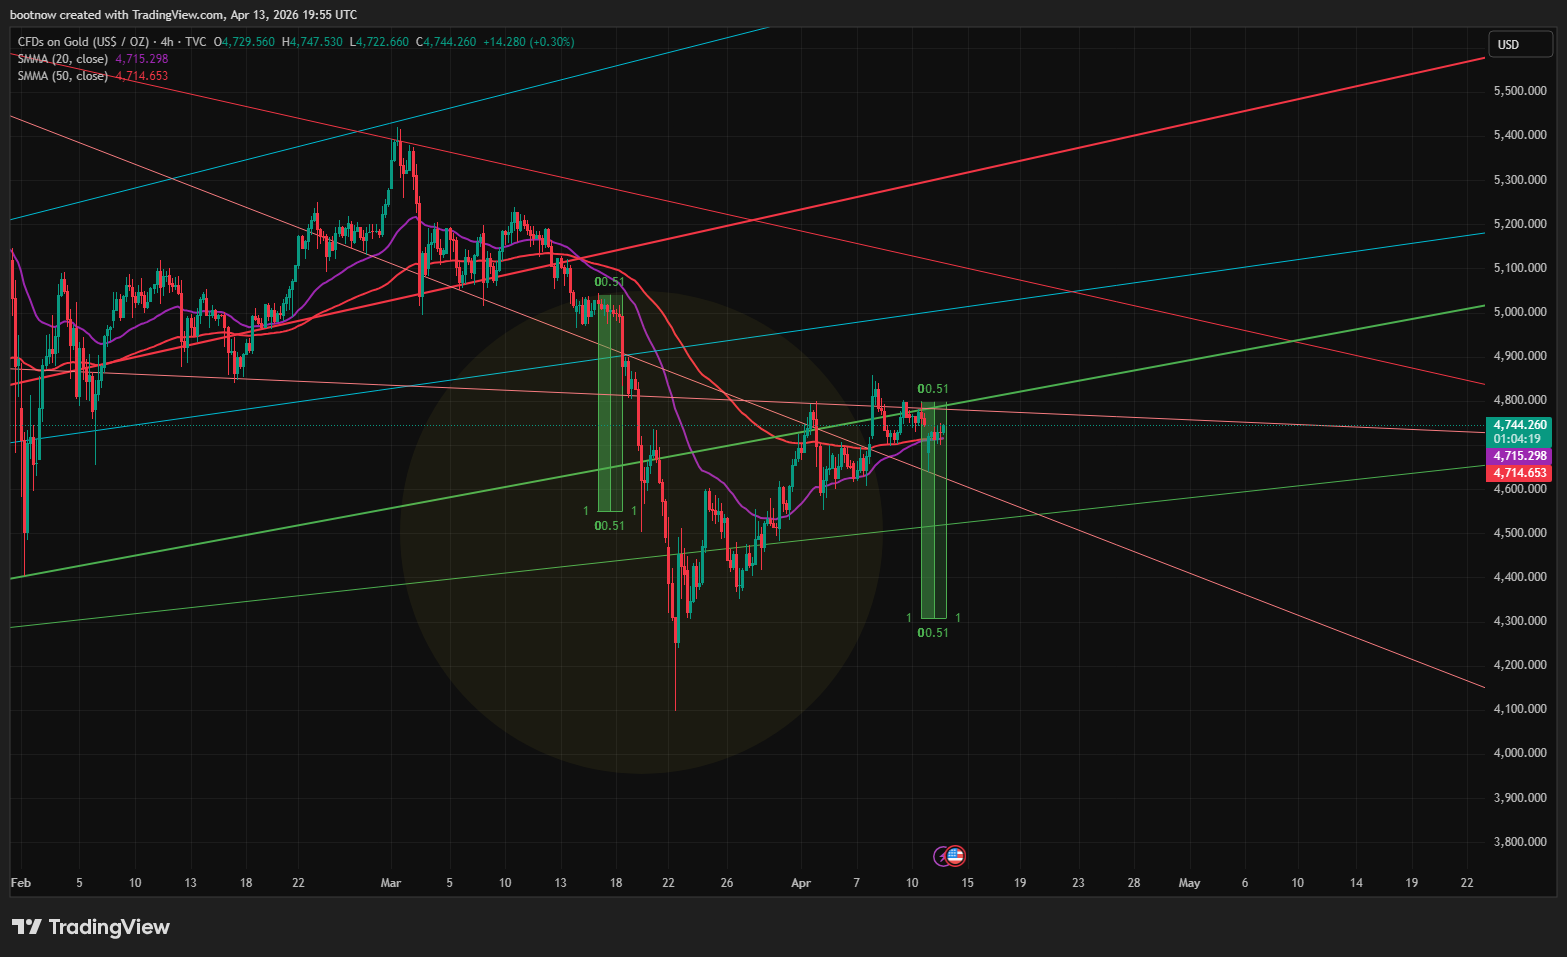Click the "May" label on the time axis
This screenshot has height=957, width=1567.
1189,883
